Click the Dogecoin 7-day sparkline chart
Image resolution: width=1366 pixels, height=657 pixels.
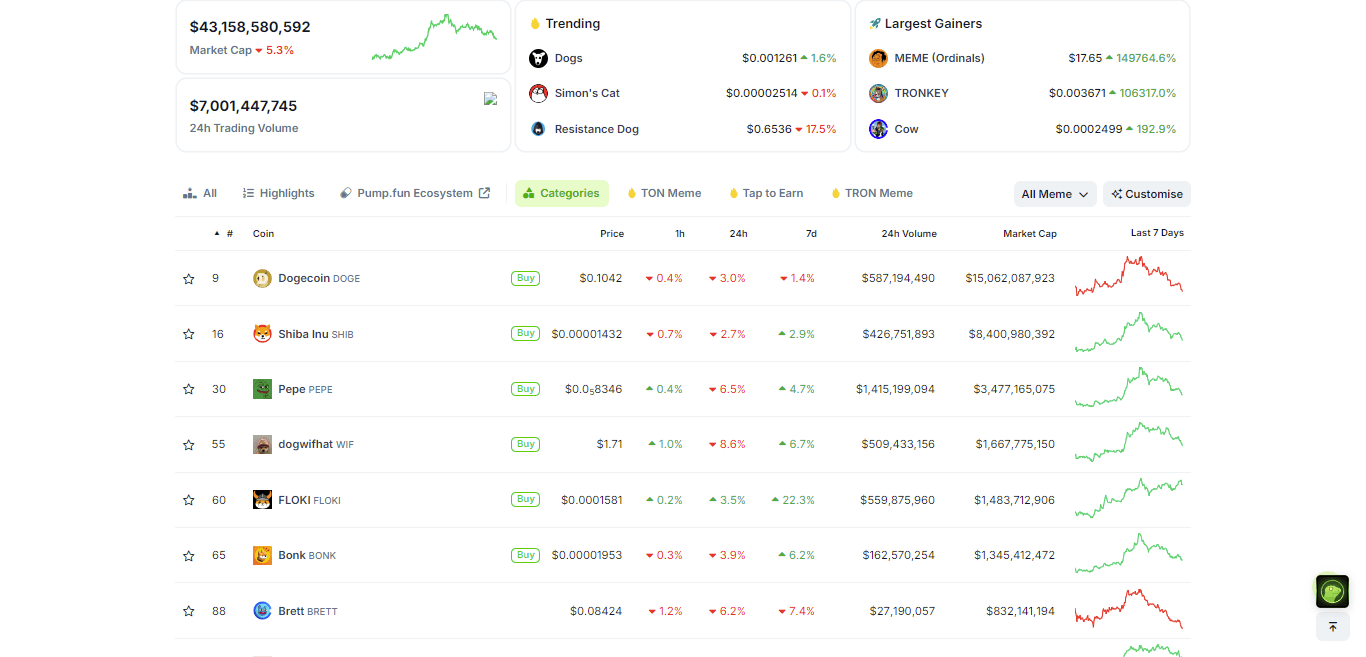(1129, 276)
